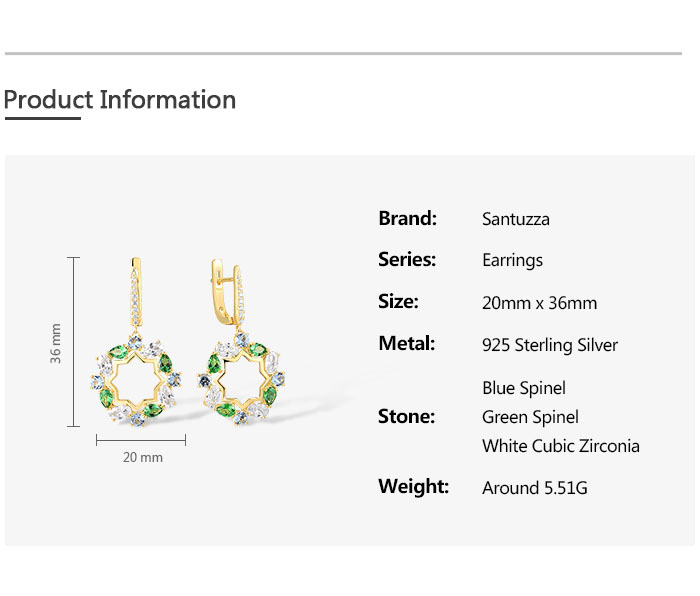Click the dark underline beneath Product Information

click(42, 118)
